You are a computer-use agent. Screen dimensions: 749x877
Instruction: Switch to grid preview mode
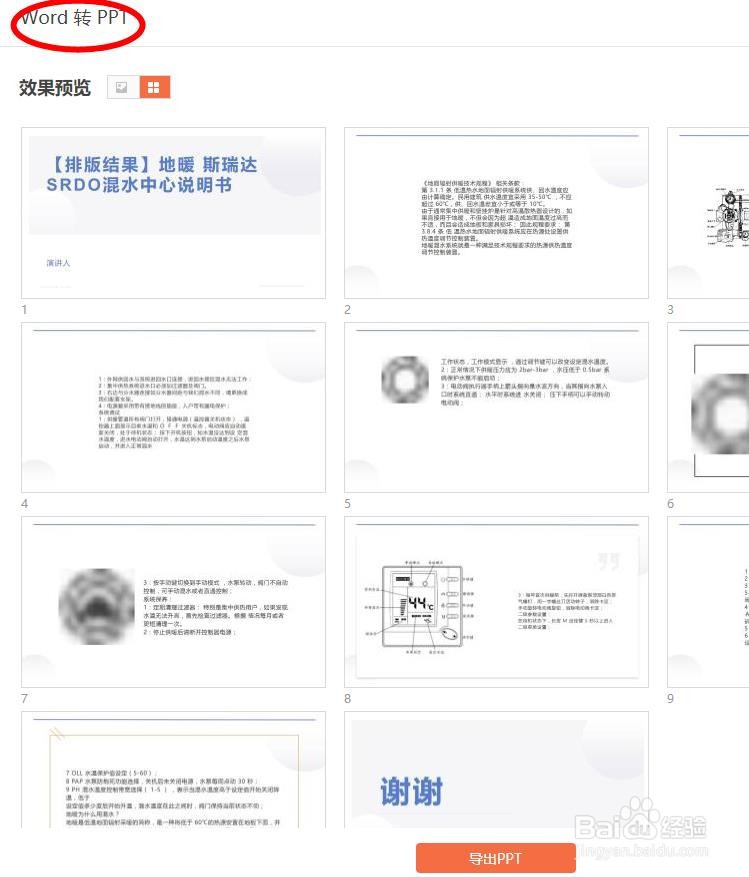pyautogui.click(x=154, y=87)
